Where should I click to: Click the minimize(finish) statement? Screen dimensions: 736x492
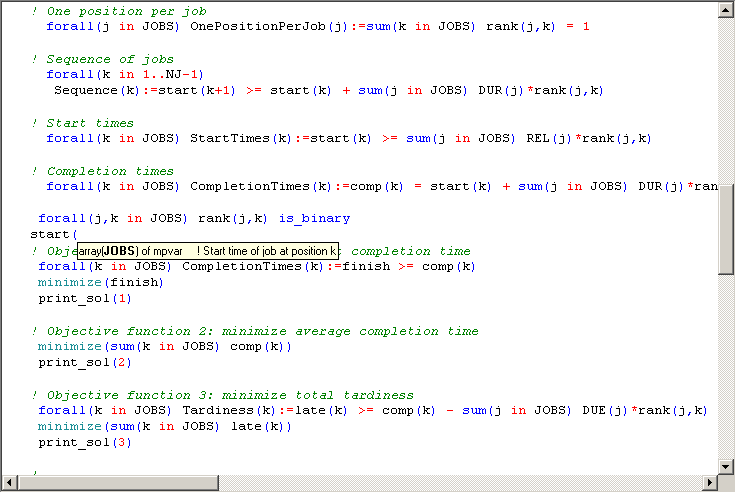pos(100,282)
